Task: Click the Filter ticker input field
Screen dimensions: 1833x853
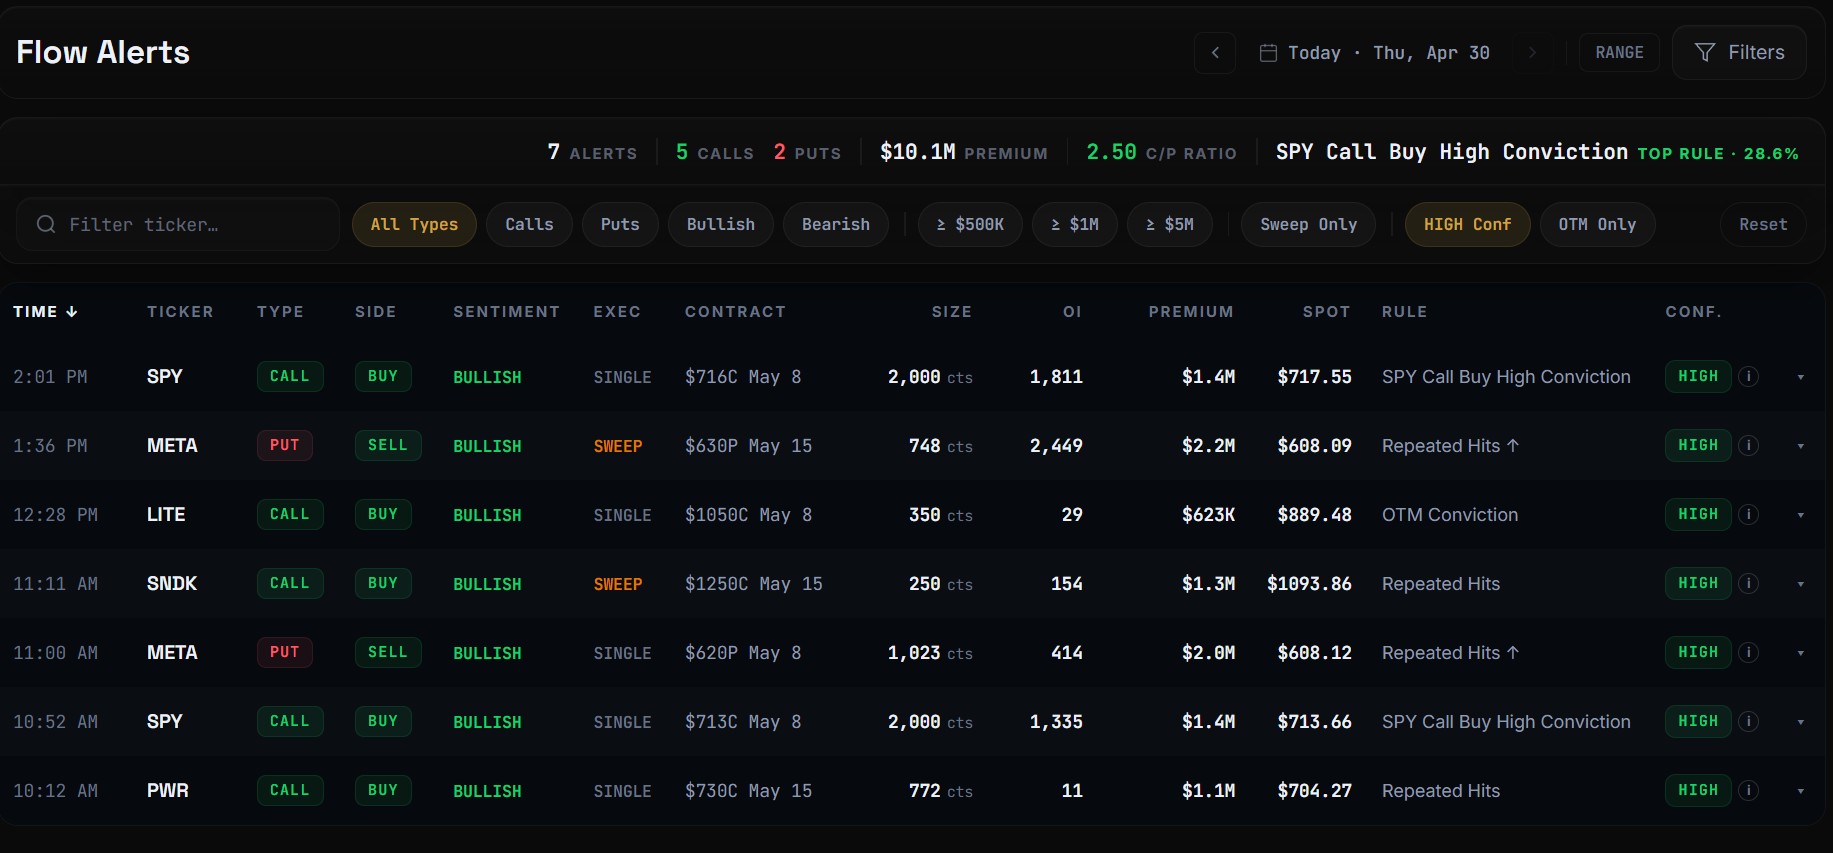Action: (178, 224)
